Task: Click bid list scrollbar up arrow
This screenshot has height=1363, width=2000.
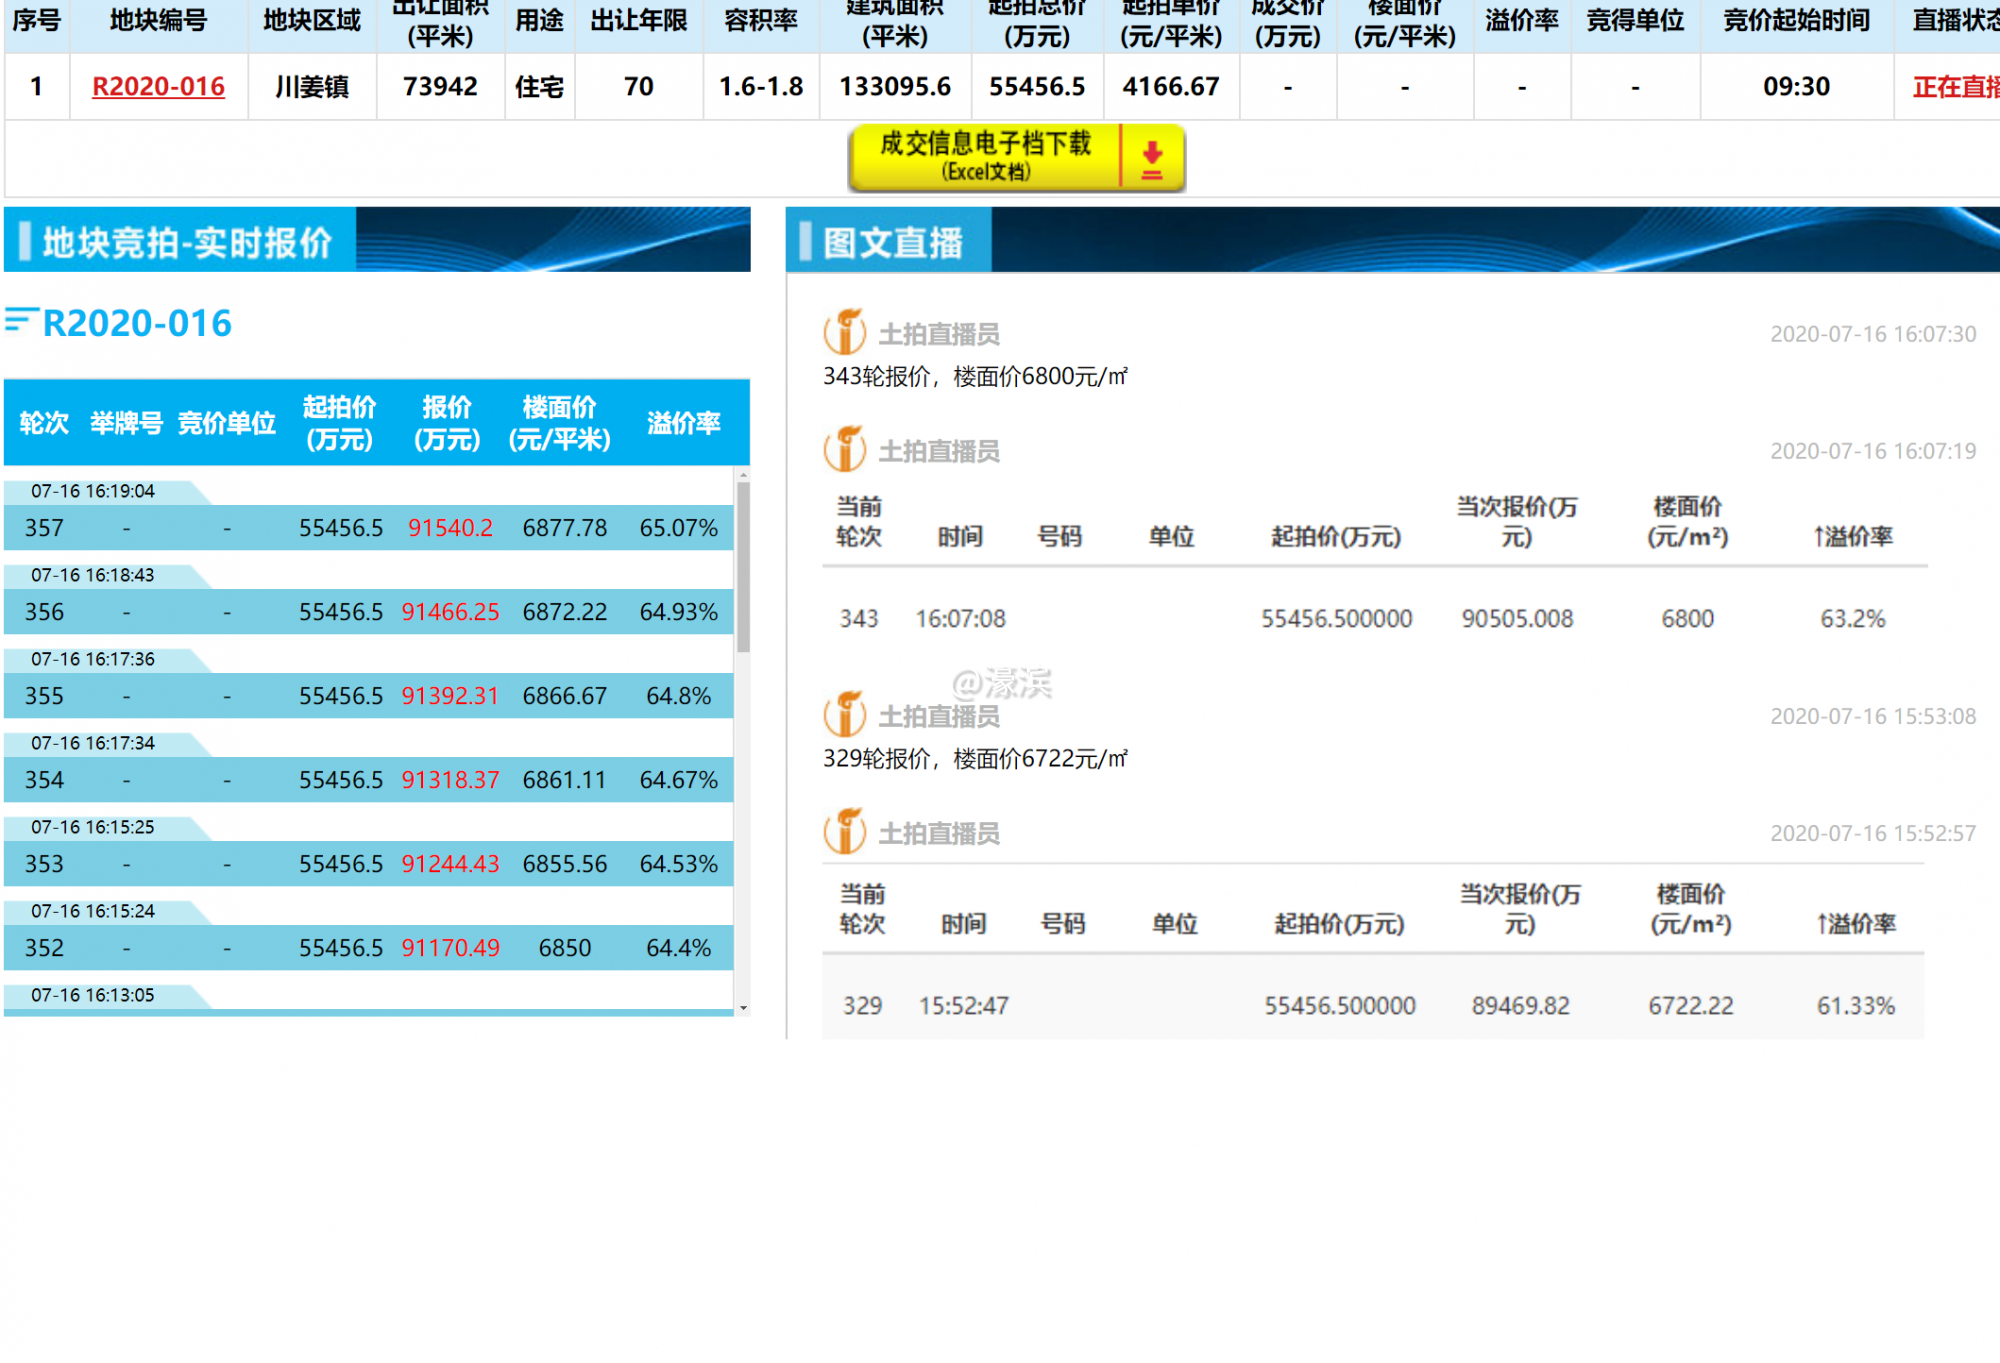Action: point(743,475)
